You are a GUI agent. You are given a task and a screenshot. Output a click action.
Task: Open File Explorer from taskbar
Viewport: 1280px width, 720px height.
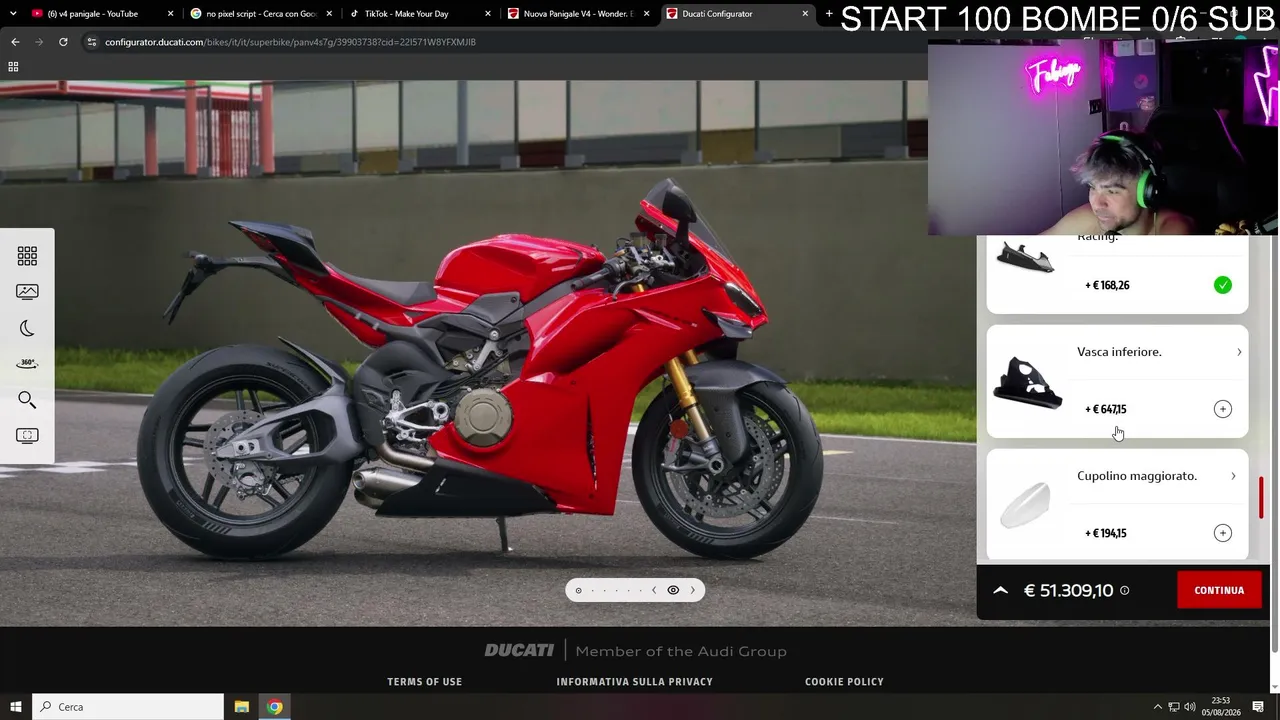242,707
